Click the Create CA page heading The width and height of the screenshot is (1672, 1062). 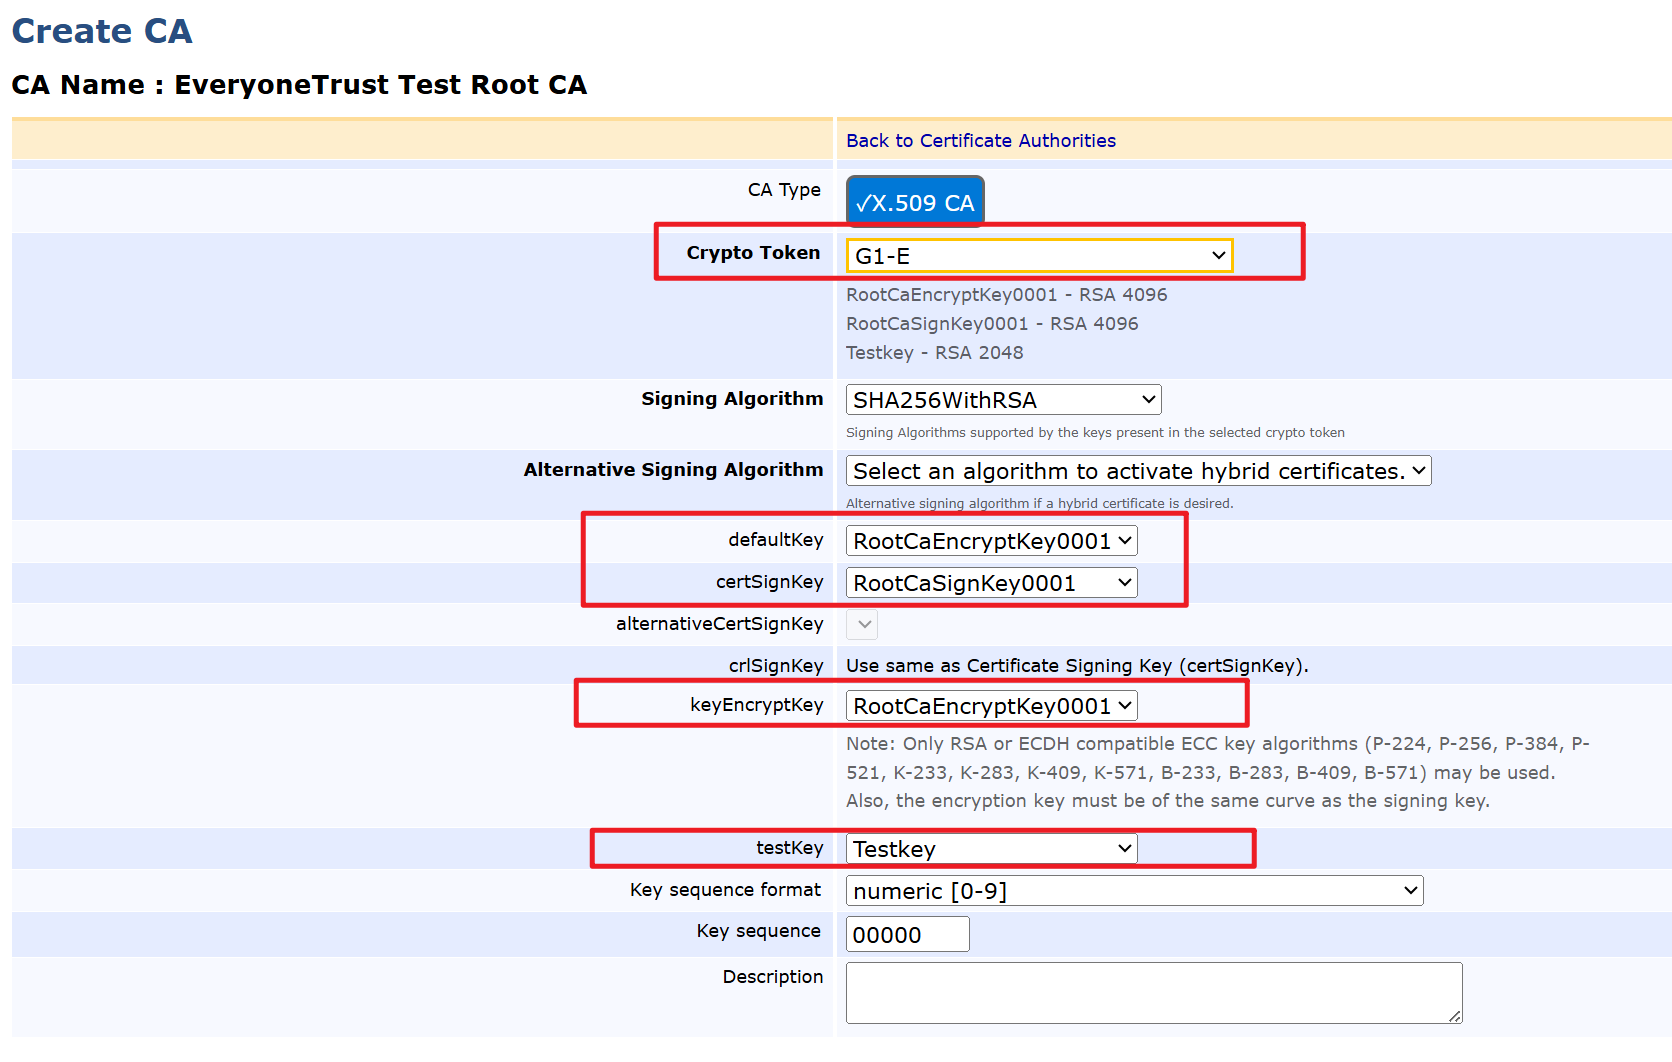[102, 31]
